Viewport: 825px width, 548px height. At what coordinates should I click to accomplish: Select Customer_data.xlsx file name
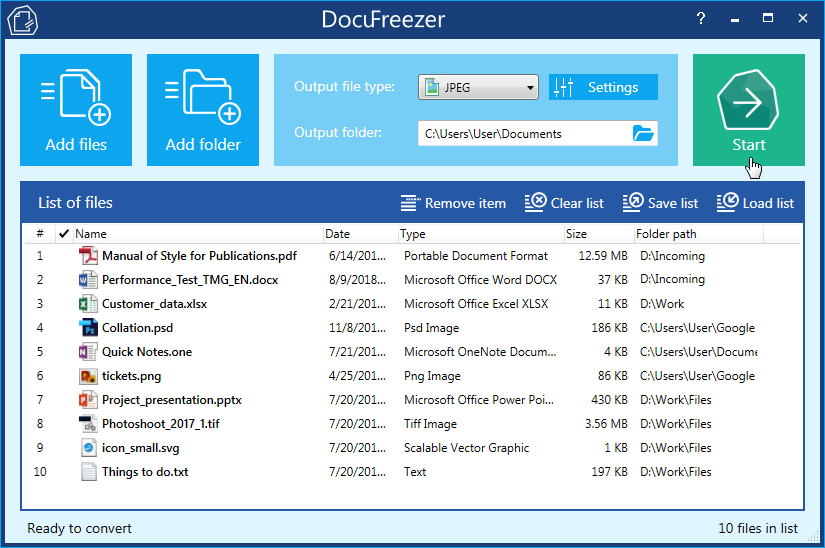pos(155,304)
